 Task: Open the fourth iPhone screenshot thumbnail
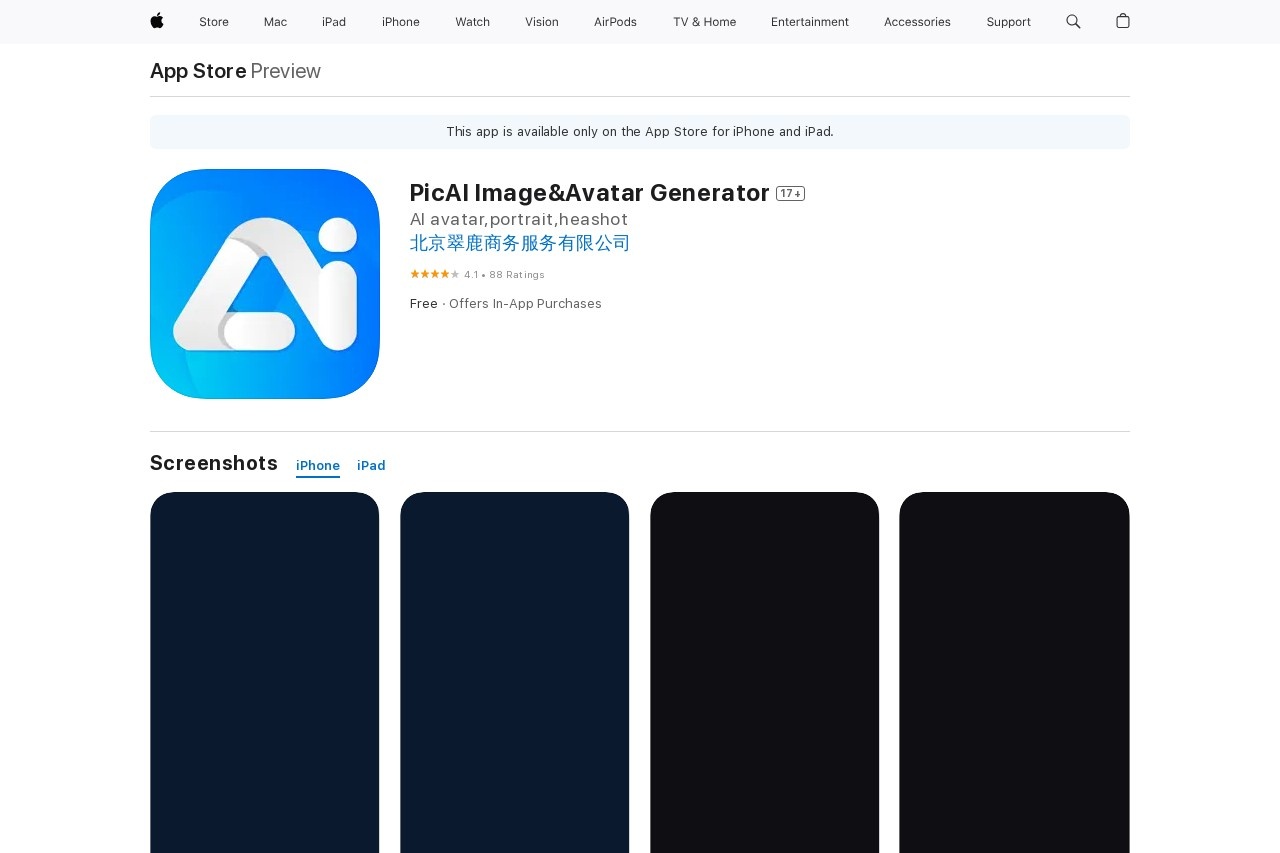click(x=1014, y=672)
